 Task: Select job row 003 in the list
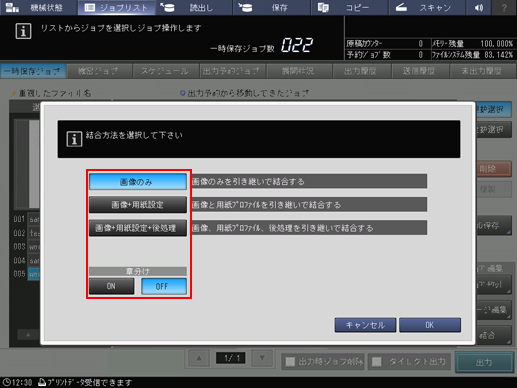coord(27,247)
